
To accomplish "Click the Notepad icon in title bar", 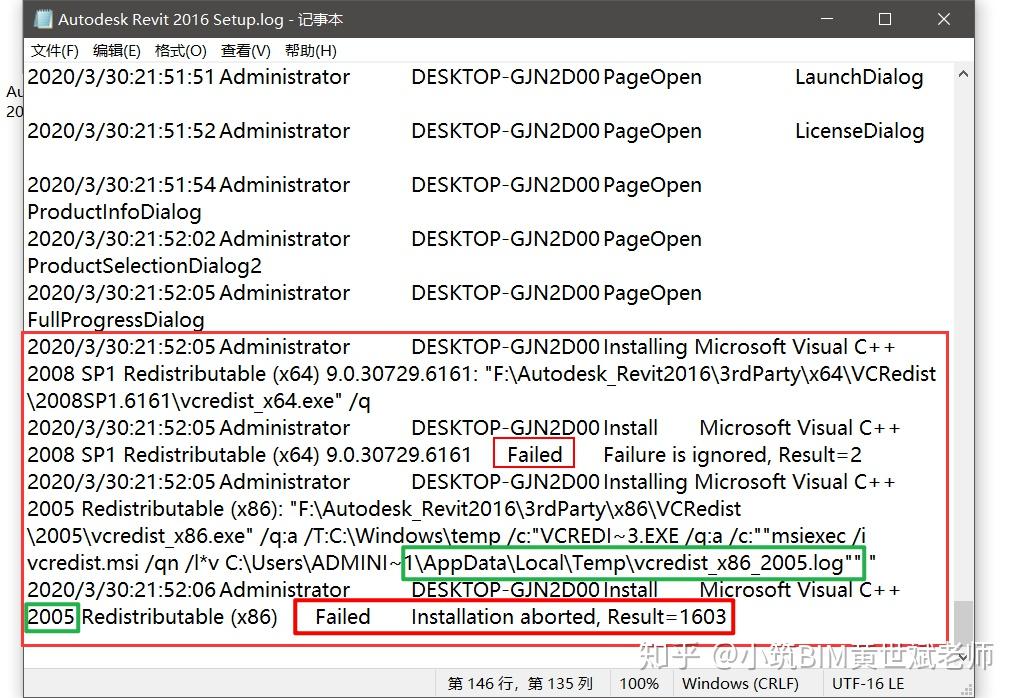I will pyautogui.click(x=43, y=20).
